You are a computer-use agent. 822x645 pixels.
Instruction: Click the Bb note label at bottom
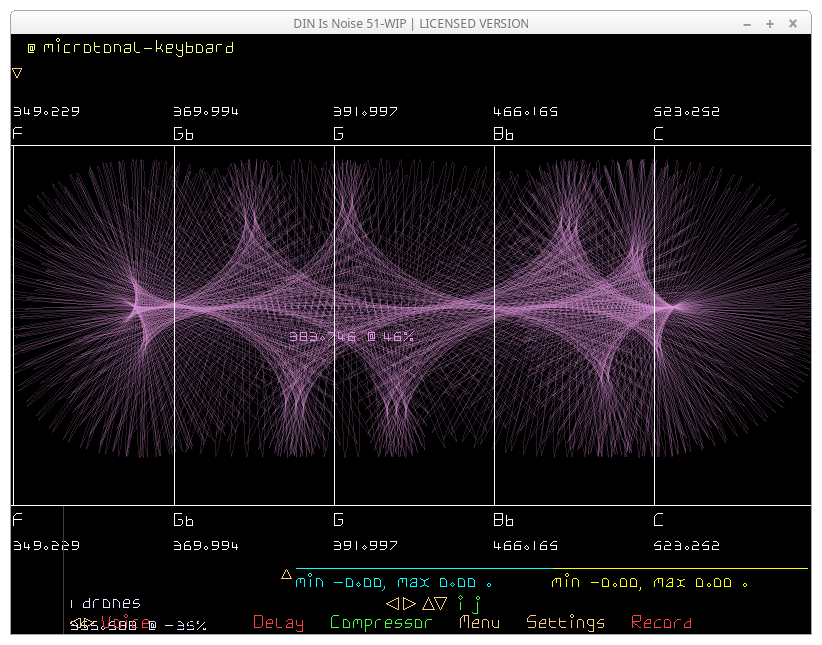coord(504,520)
